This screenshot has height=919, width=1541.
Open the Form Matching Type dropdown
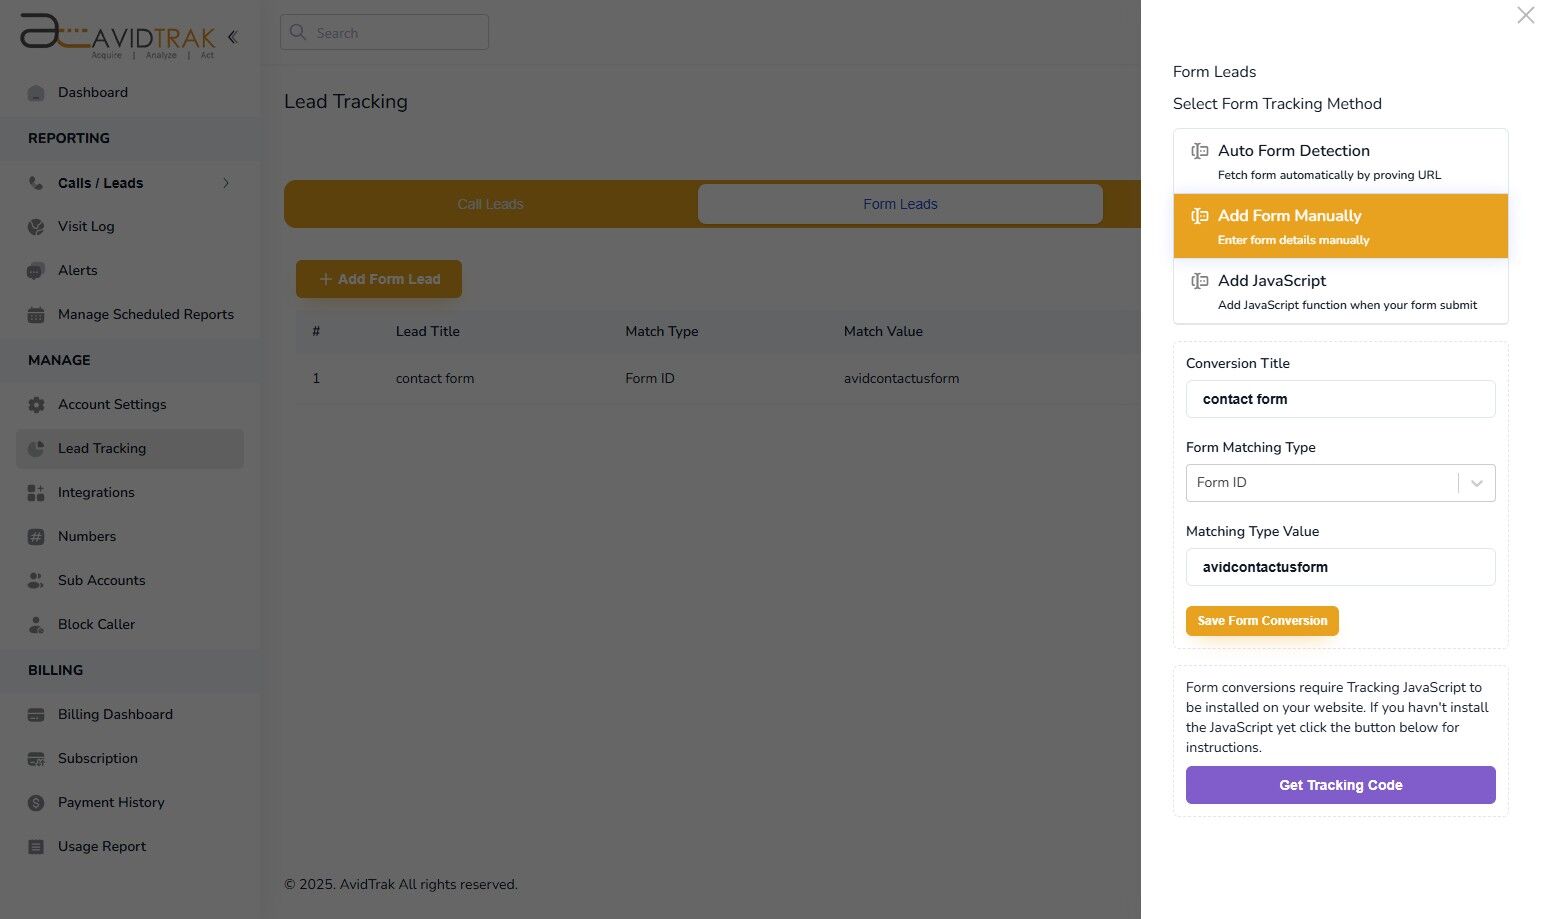pyautogui.click(x=1340, y=483)
